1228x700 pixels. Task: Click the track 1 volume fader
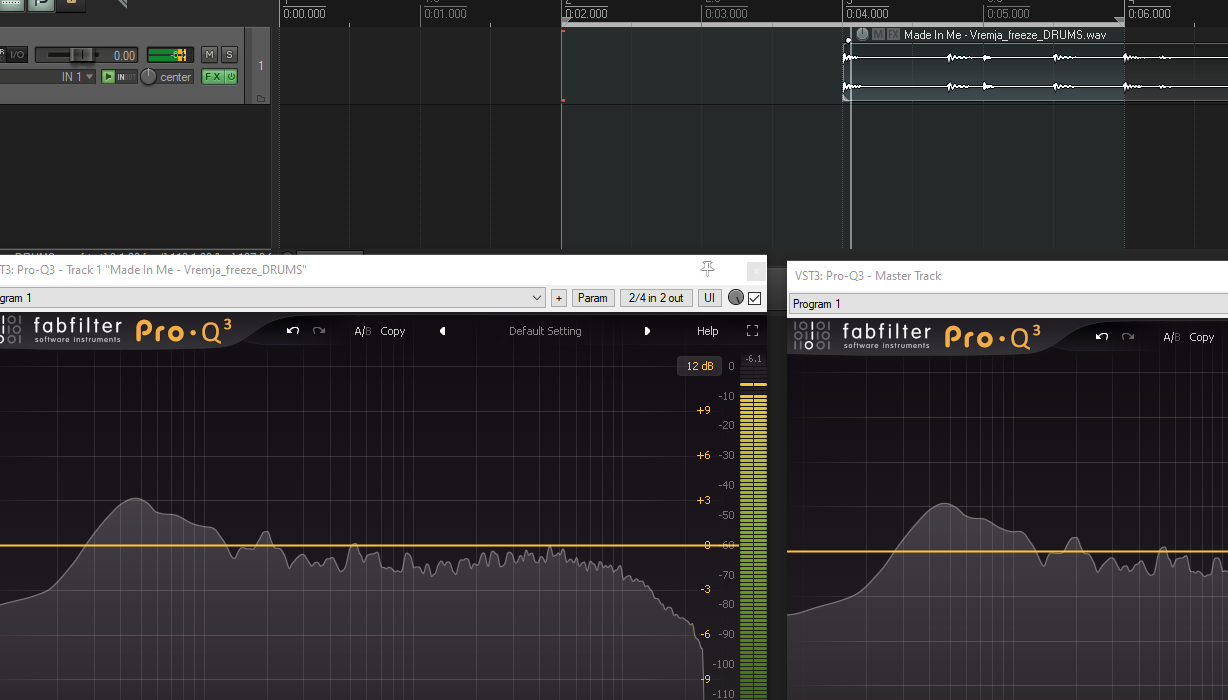tap(81, 55)
